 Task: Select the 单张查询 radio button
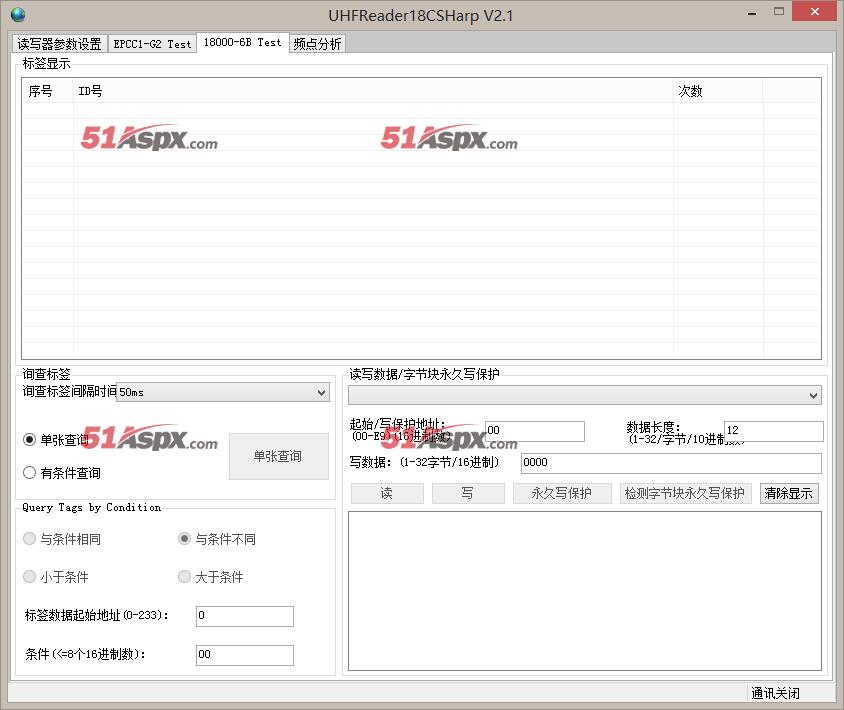[x=30, y=440]
